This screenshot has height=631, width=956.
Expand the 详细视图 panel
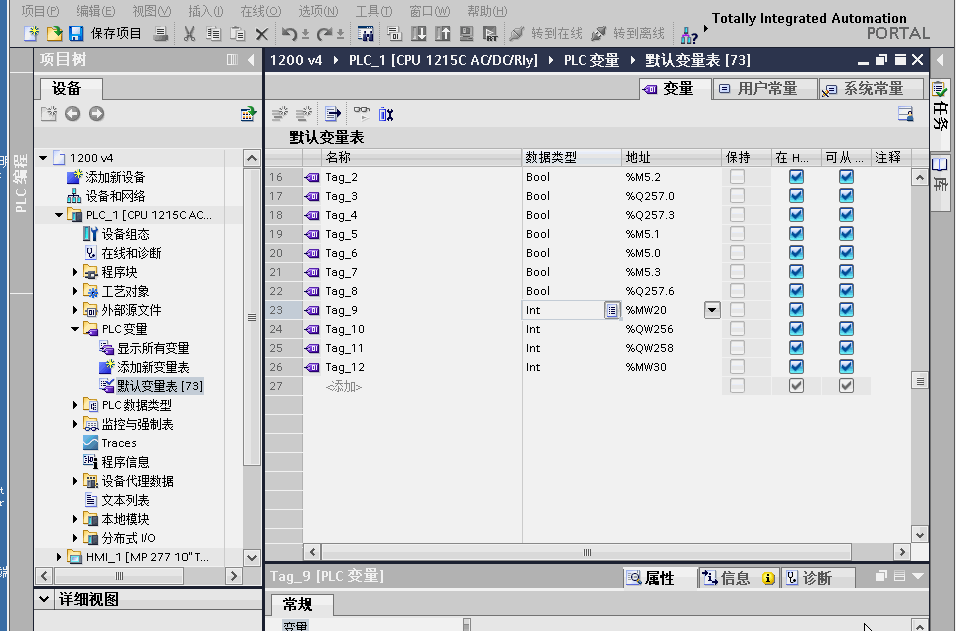click(44, 599)
